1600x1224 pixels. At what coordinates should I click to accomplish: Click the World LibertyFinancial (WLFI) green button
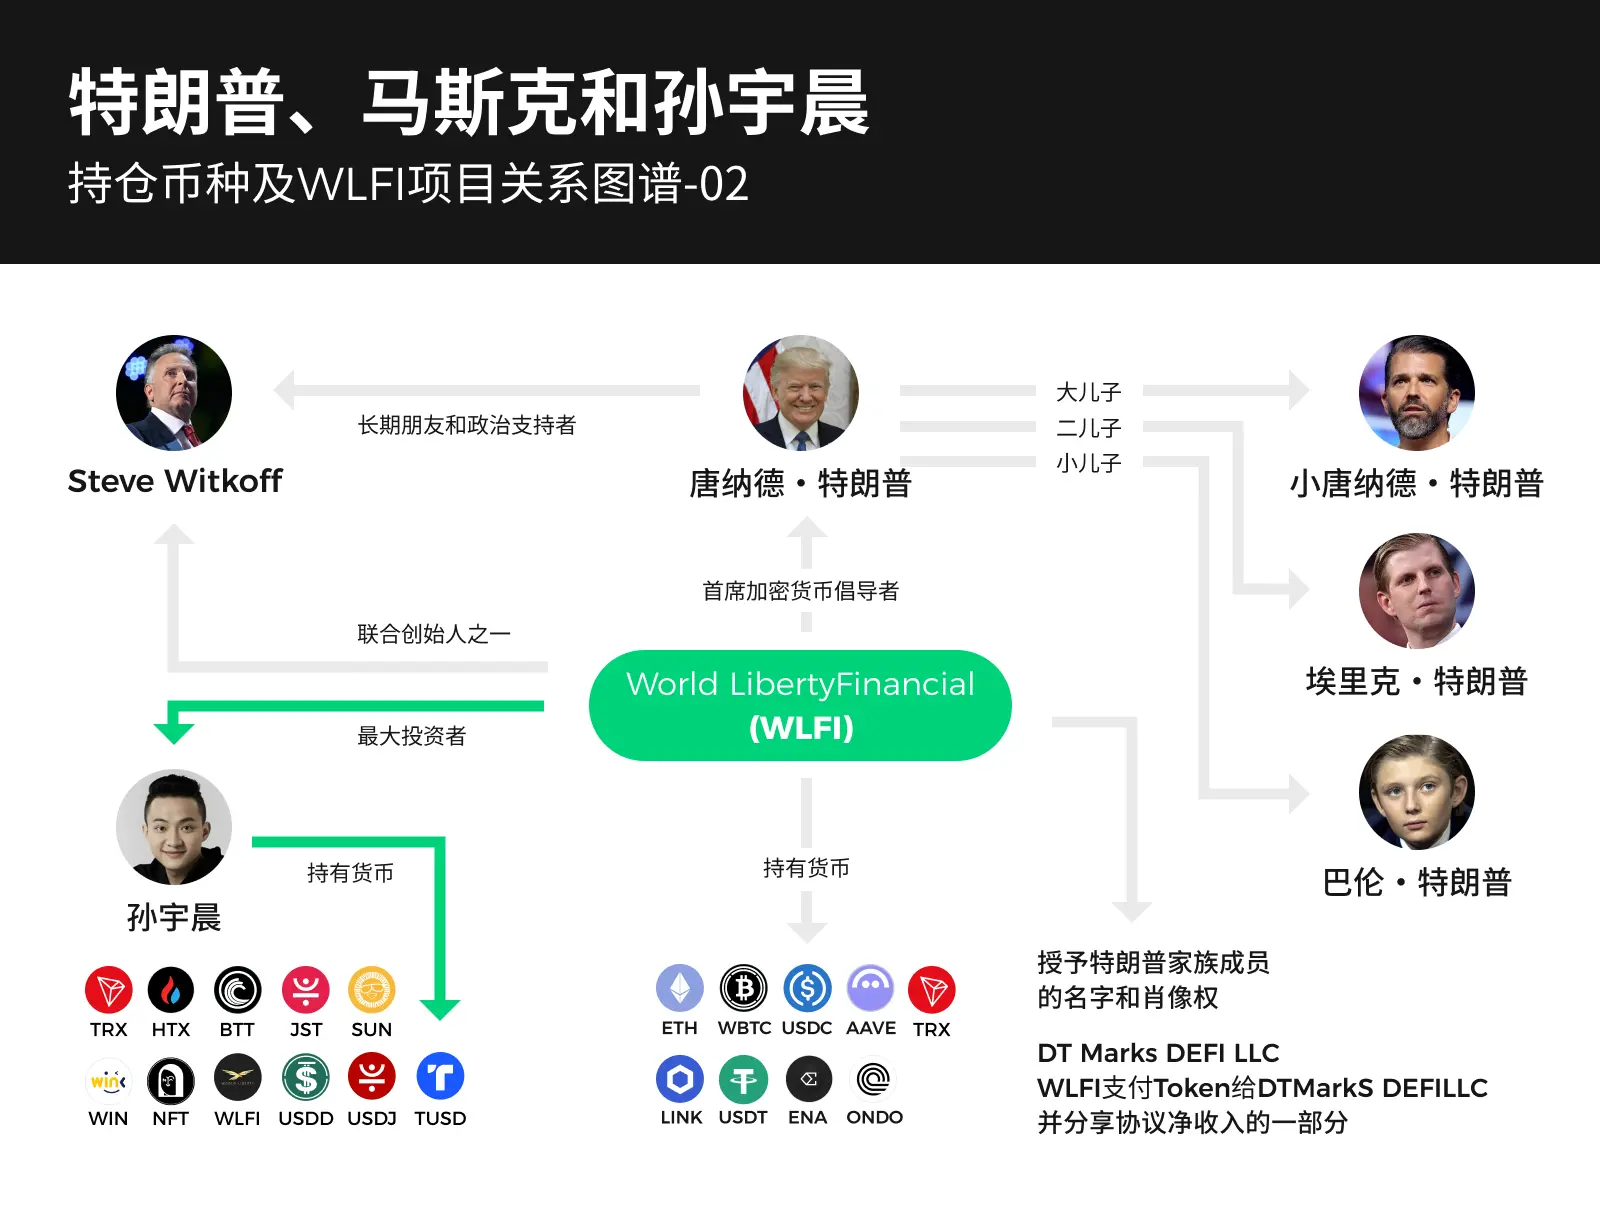[800, 706]
